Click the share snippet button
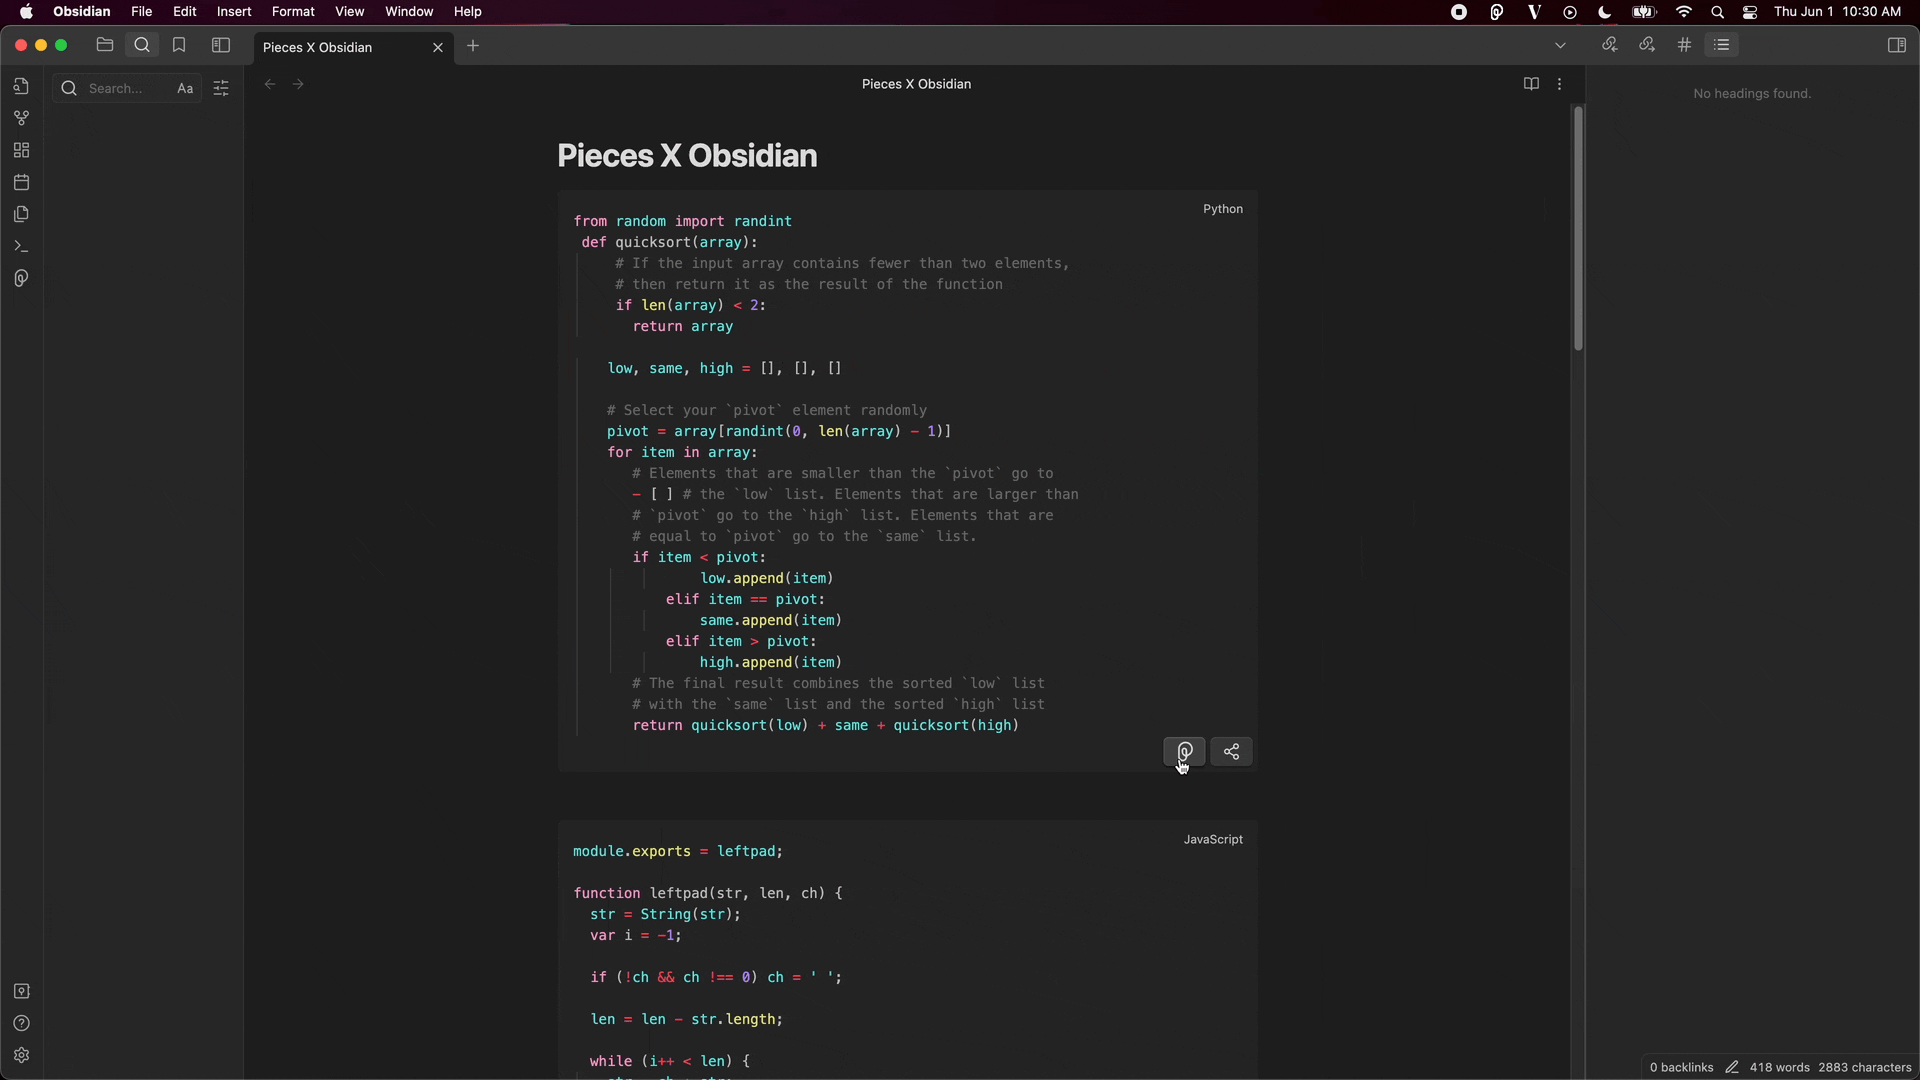Screen dimensions: 1920x1080 [x=1231, y=752]
